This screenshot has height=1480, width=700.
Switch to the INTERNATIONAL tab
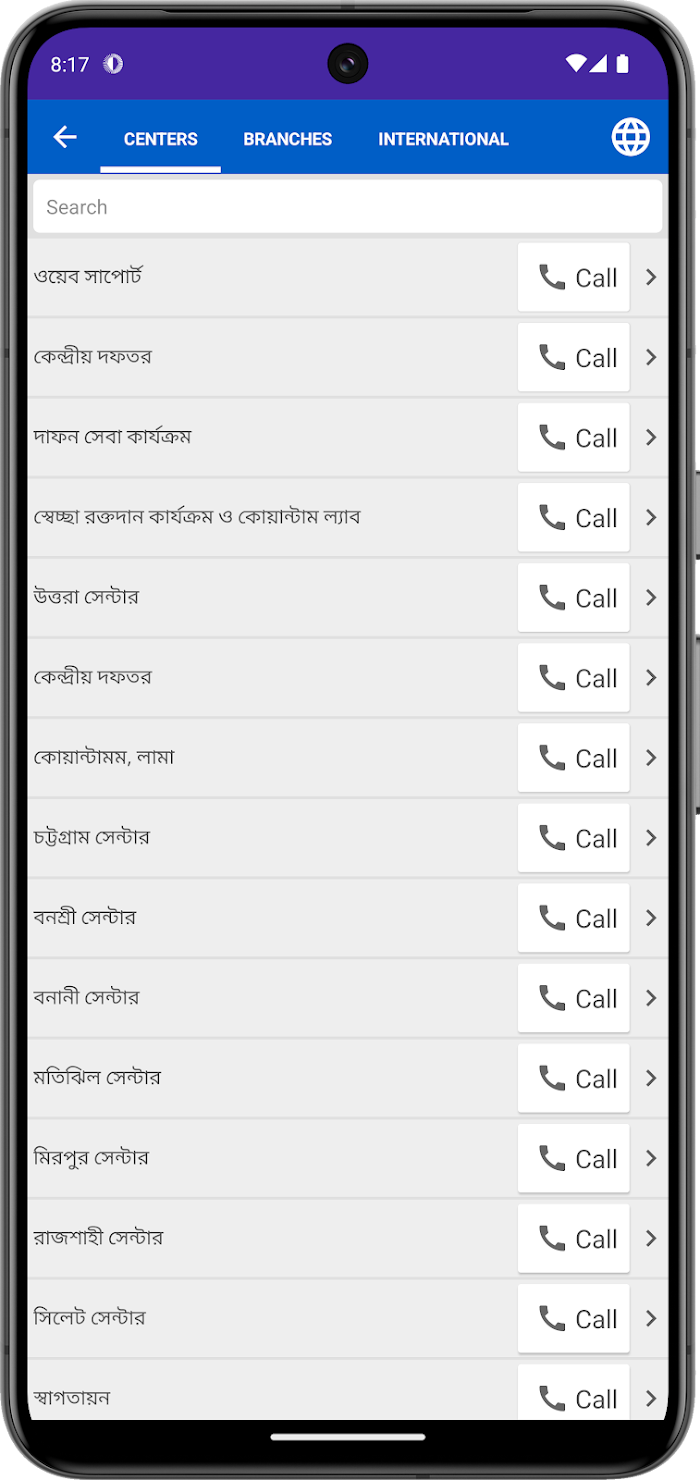tap(444, 139)
